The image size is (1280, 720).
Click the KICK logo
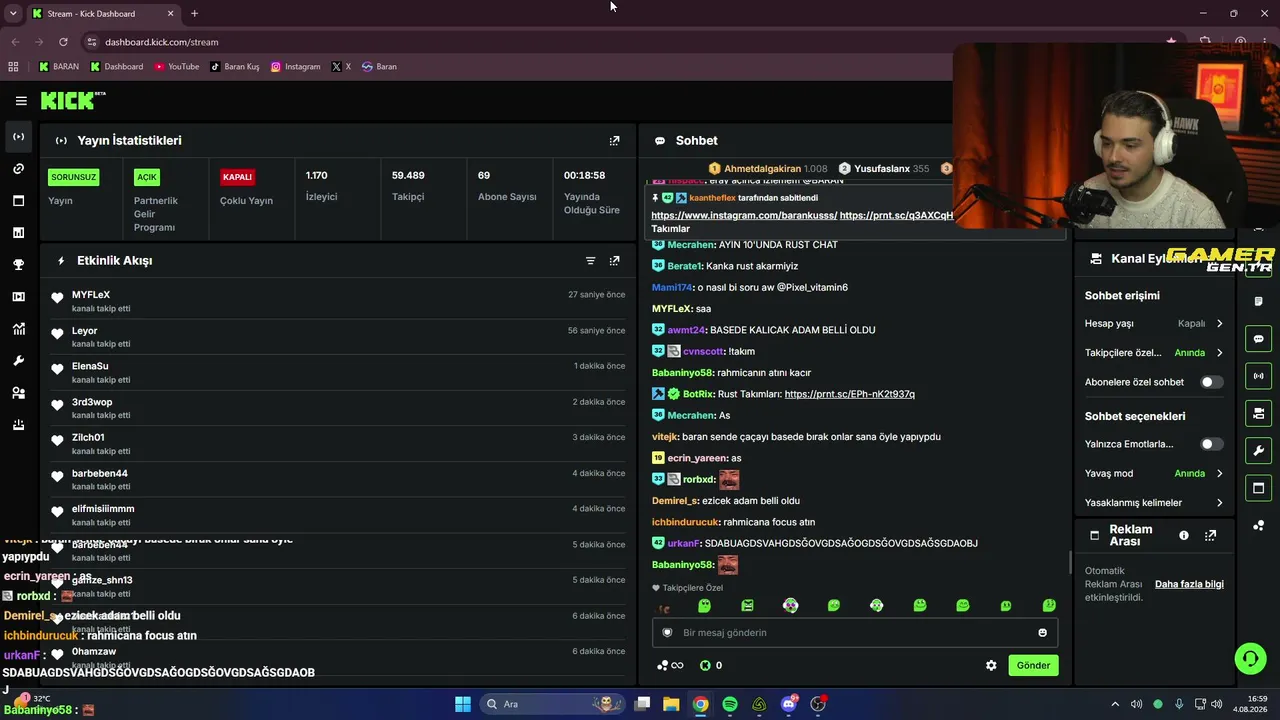click(x=73, y=100)
